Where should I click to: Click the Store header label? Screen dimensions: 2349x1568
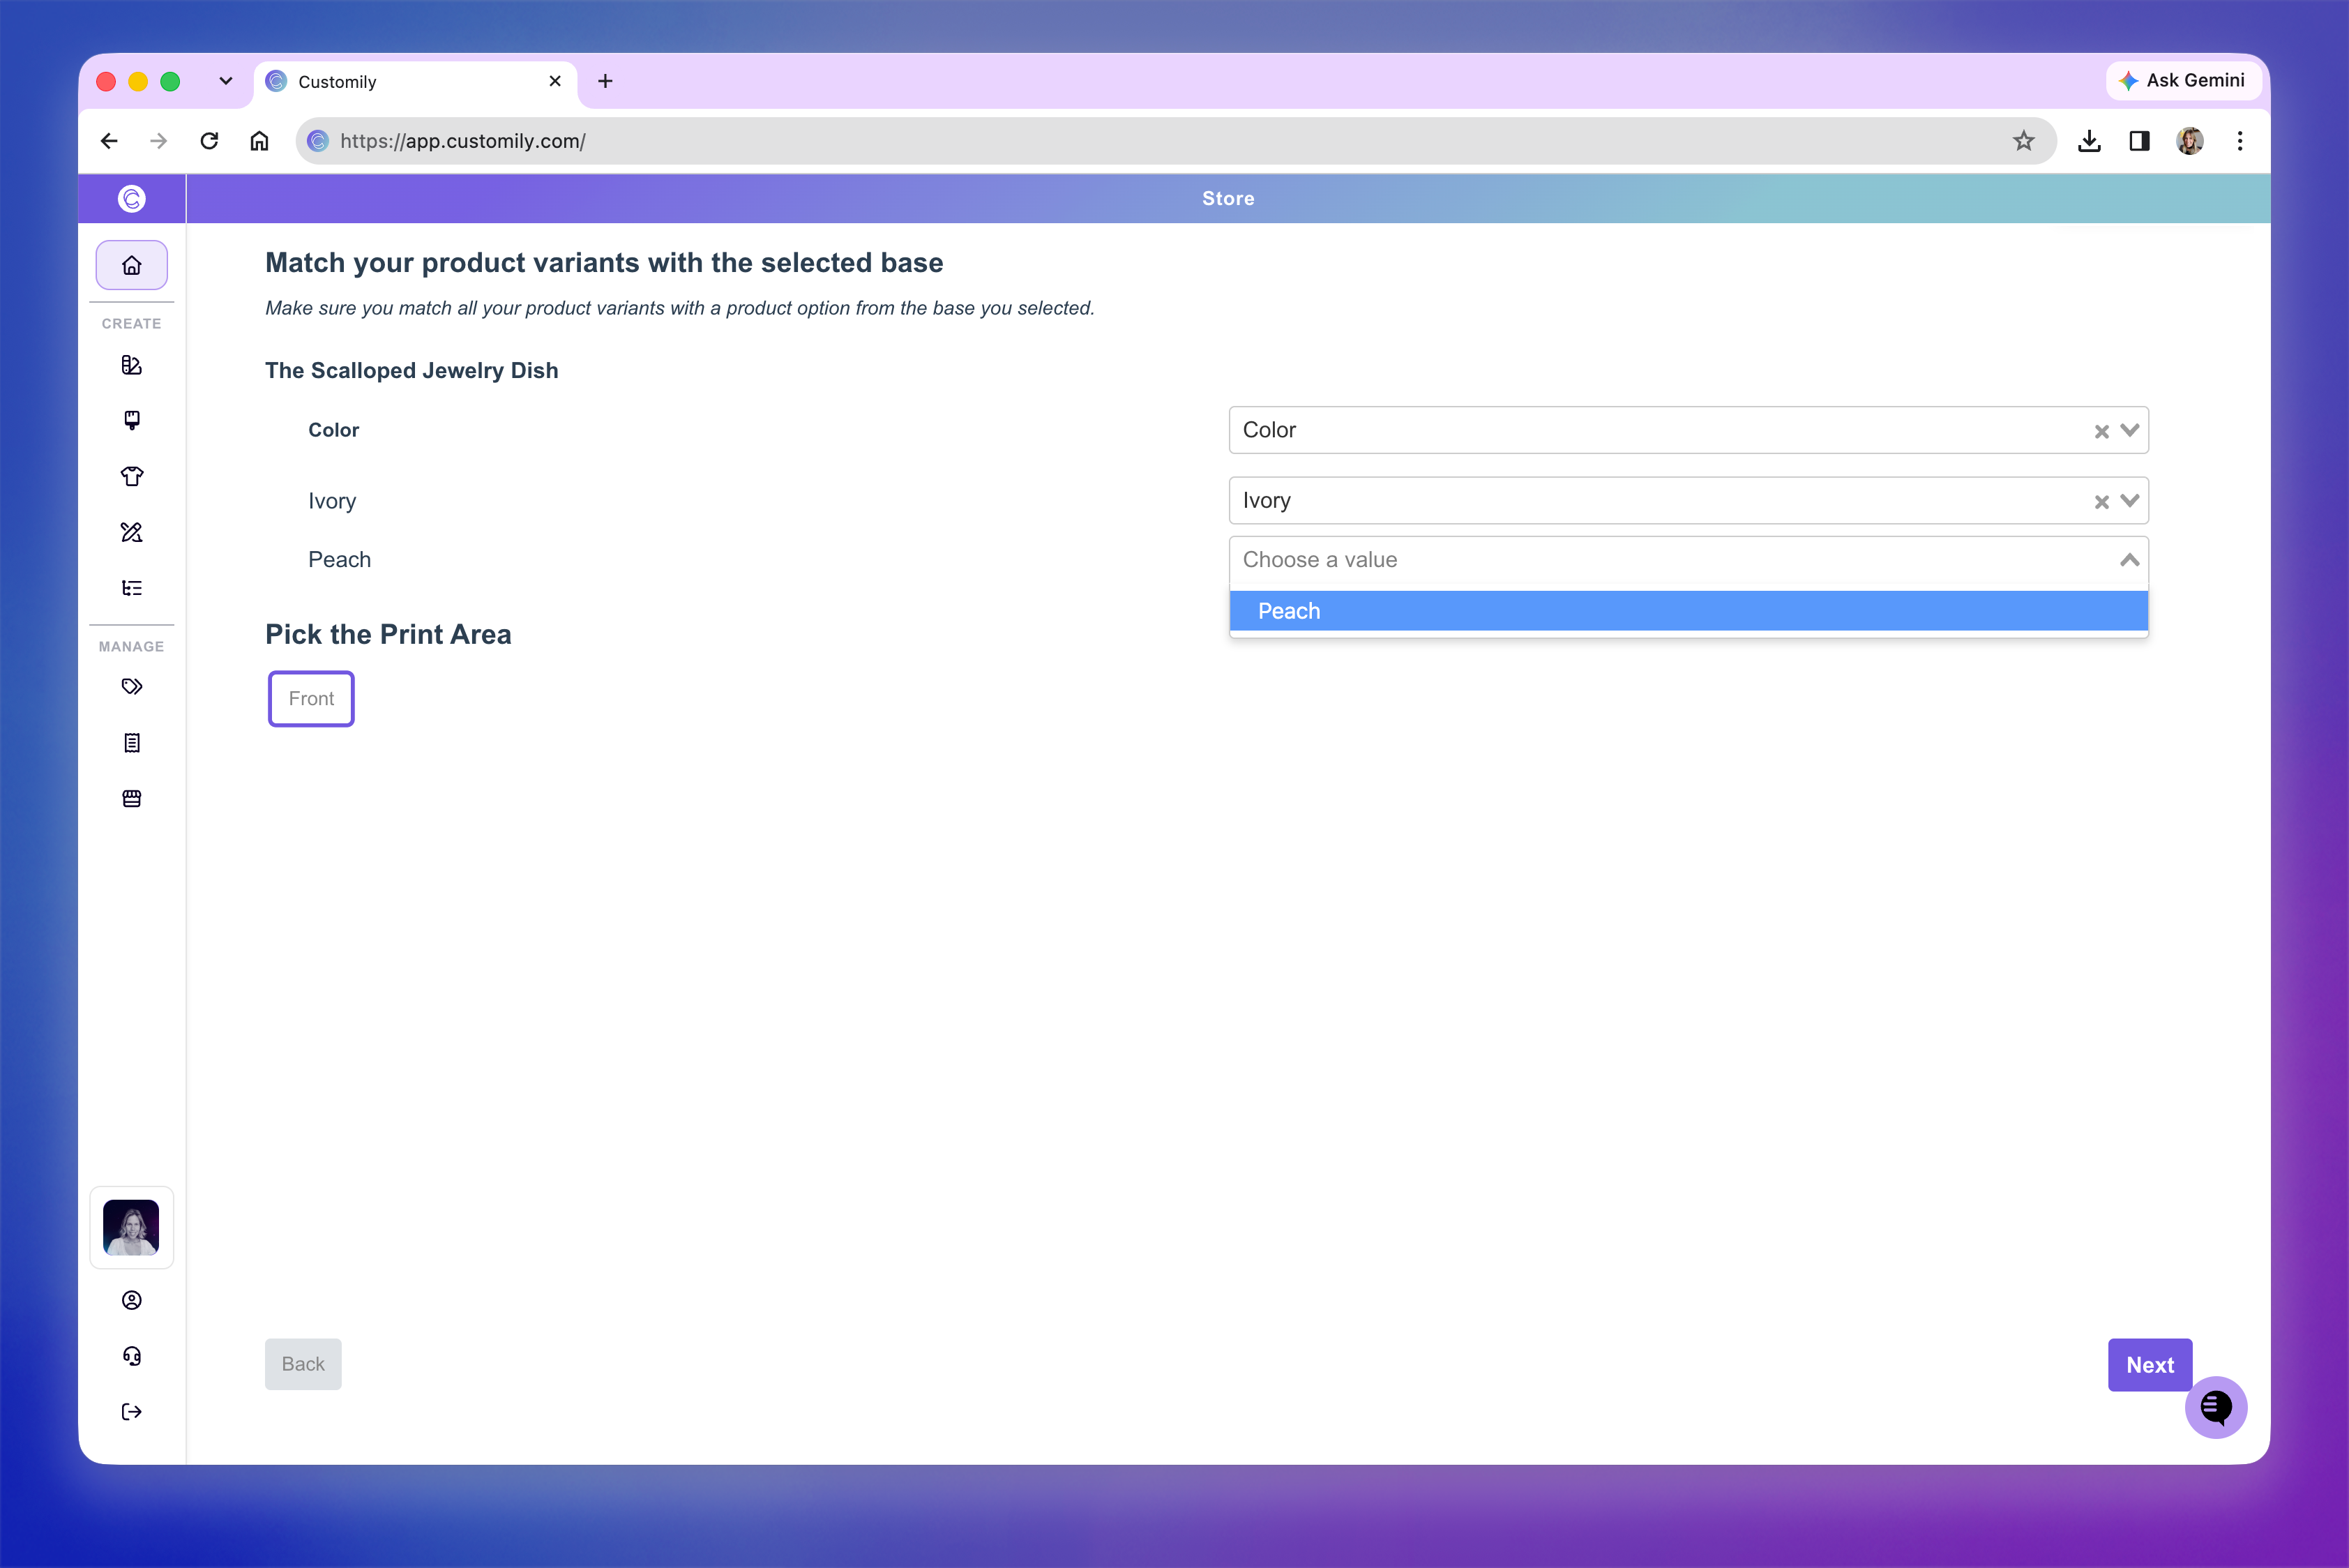(1228, 198)
